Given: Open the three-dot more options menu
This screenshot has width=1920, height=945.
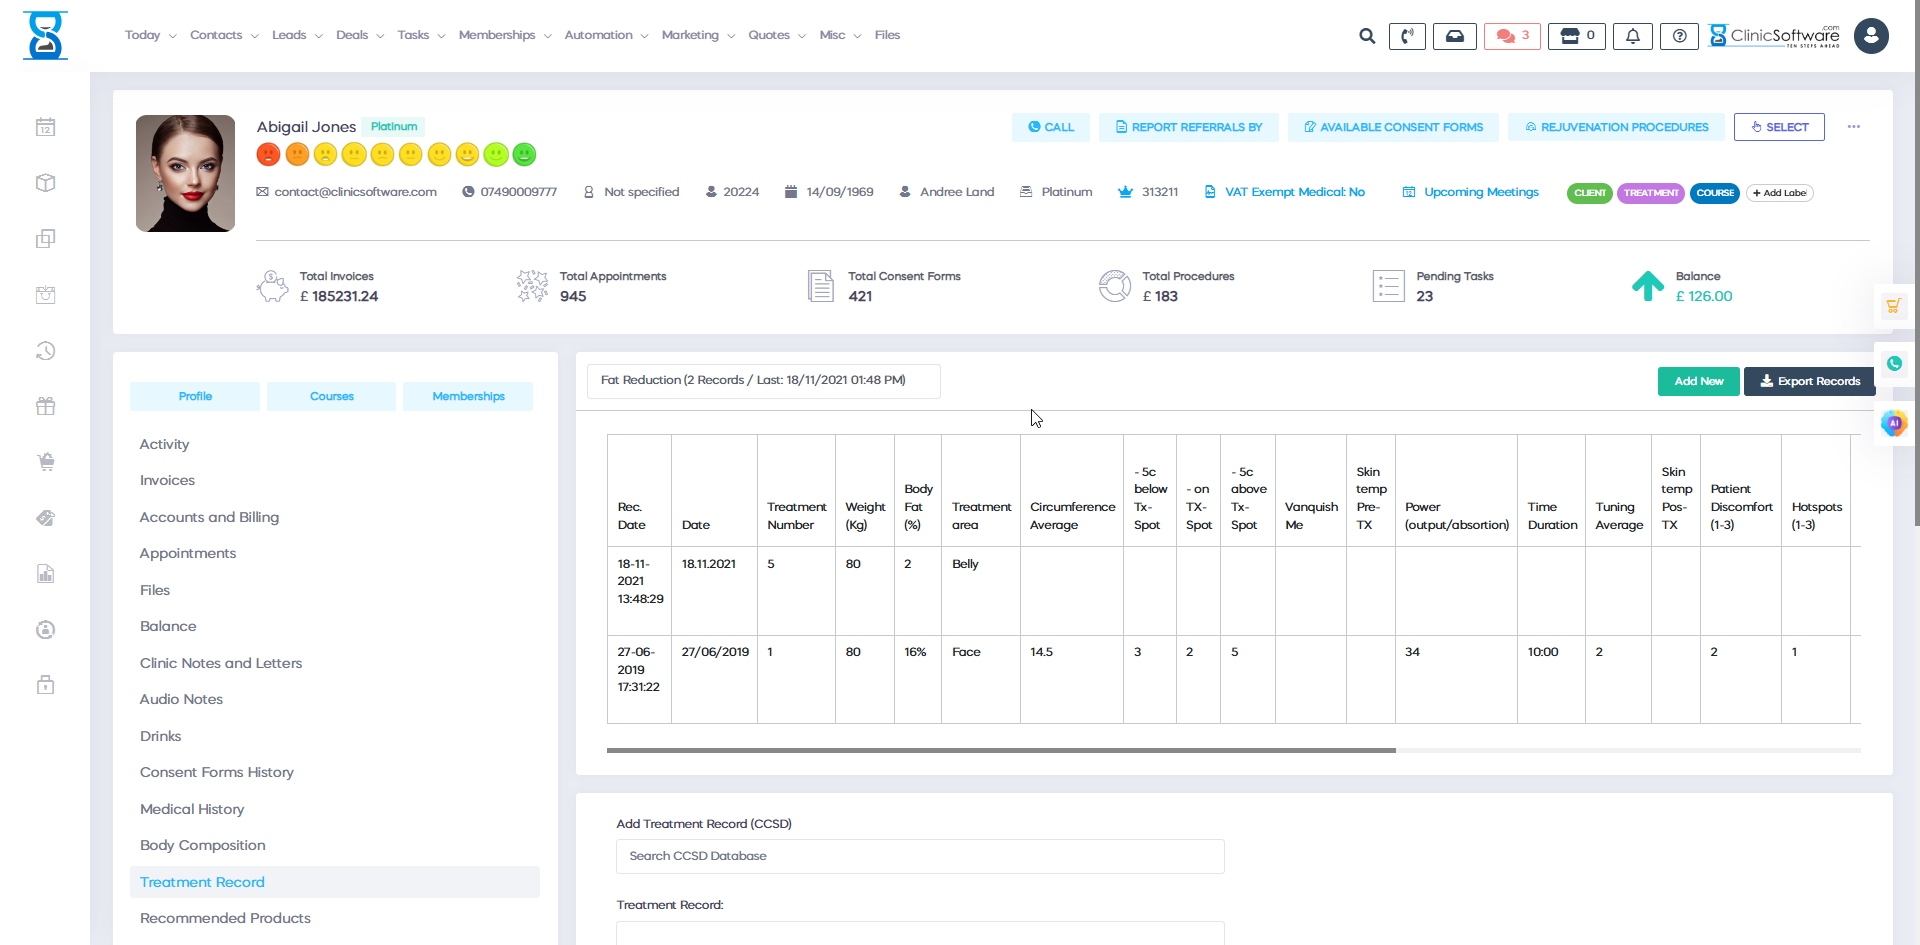Looking at the screenshot, I should 1854,127.
